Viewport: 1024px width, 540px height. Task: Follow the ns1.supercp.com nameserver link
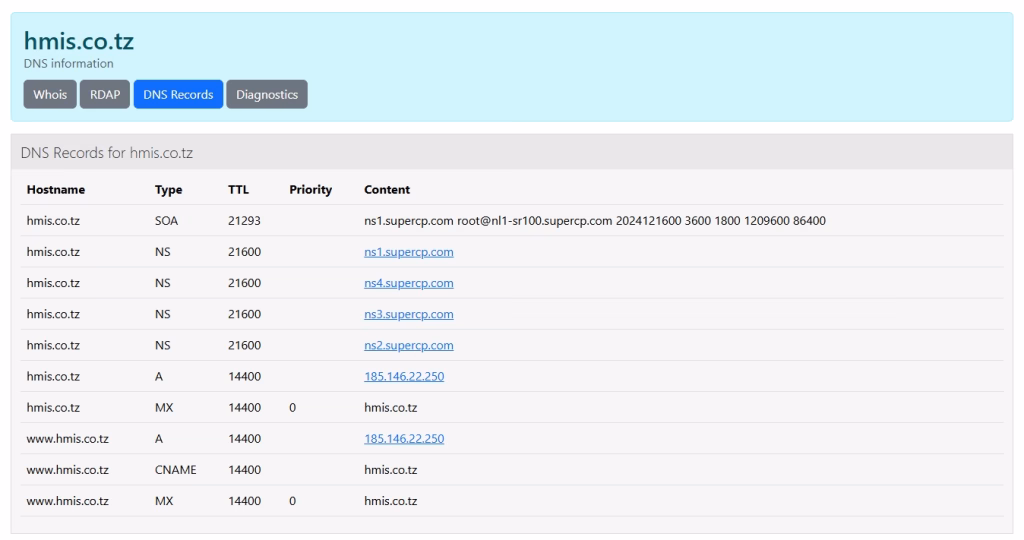click(409, 252)
